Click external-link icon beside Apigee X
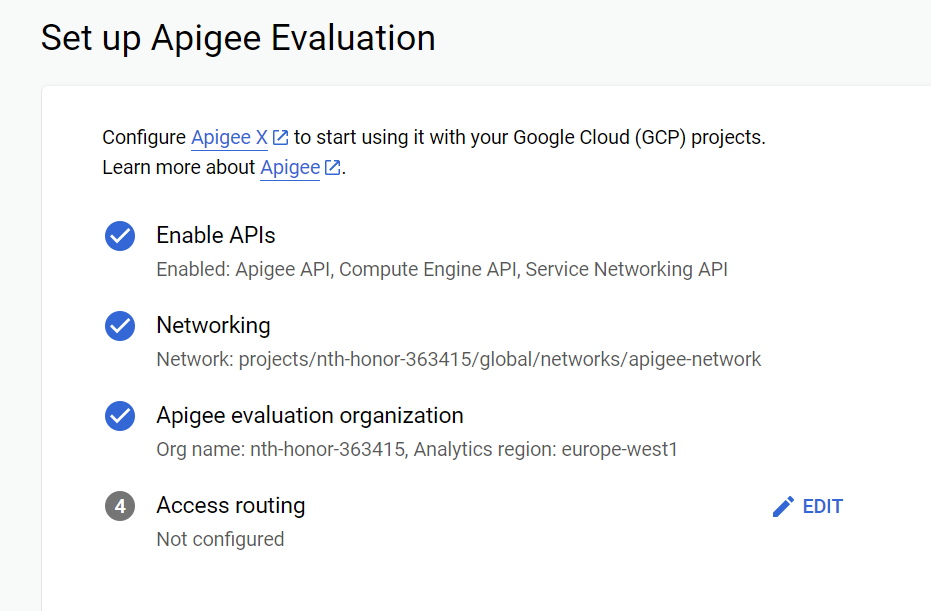 tap(280, 138)
